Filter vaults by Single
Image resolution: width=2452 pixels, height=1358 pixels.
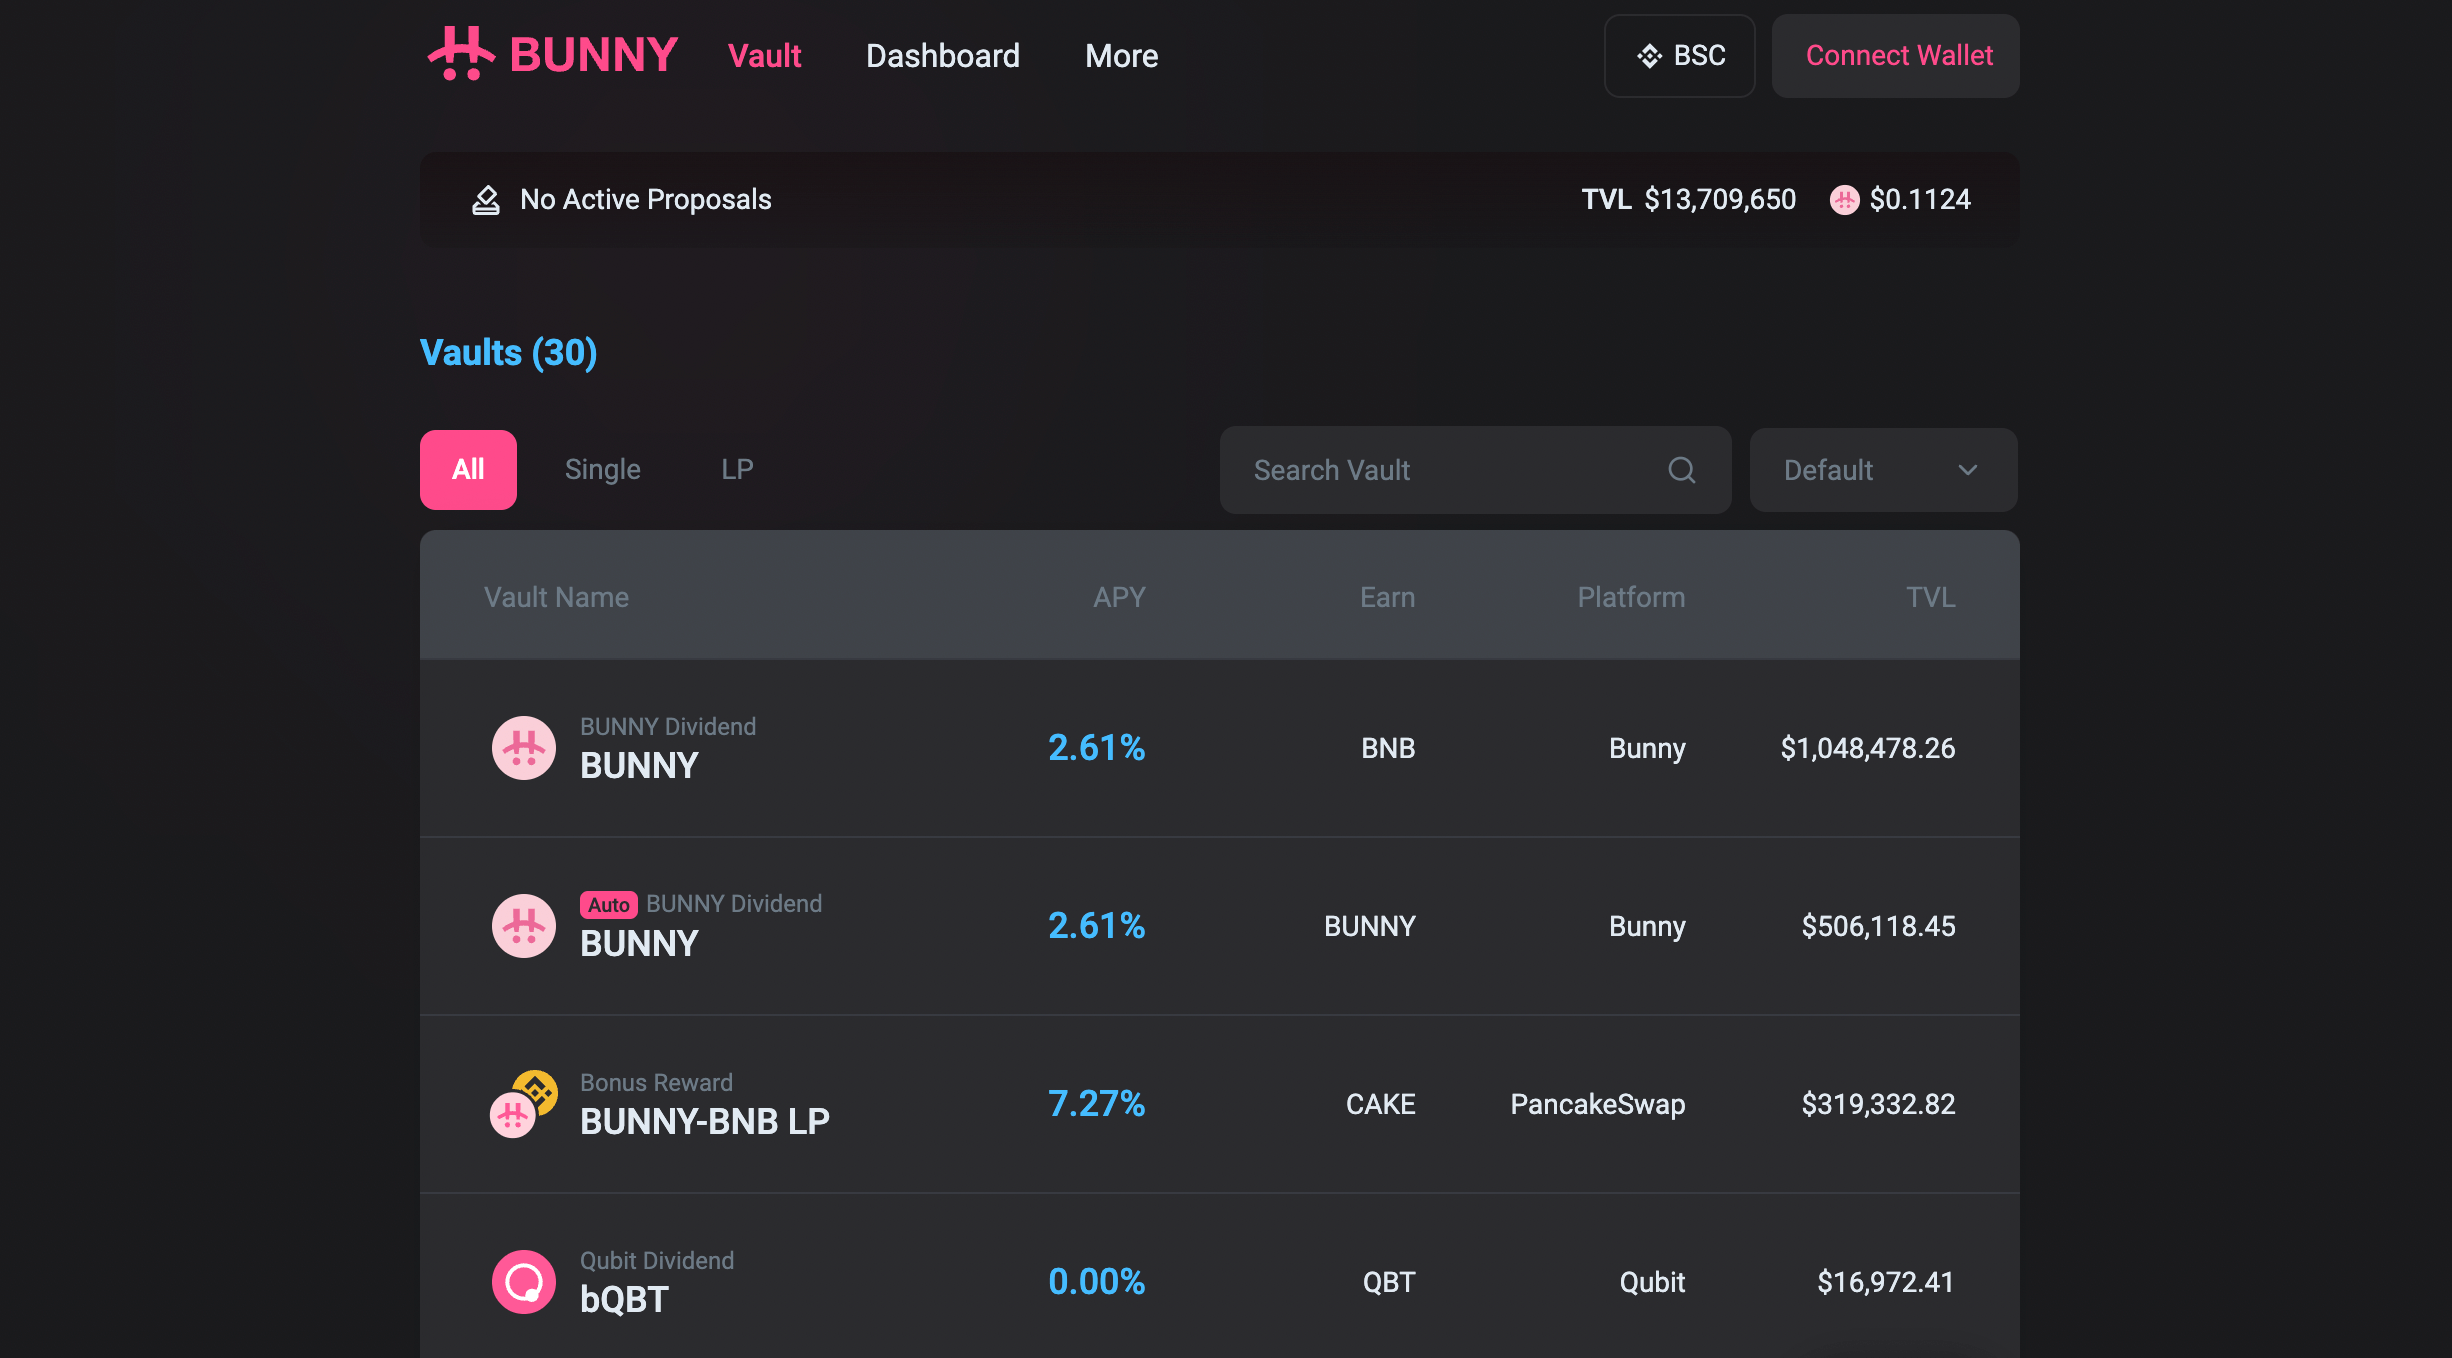point(603,470)
